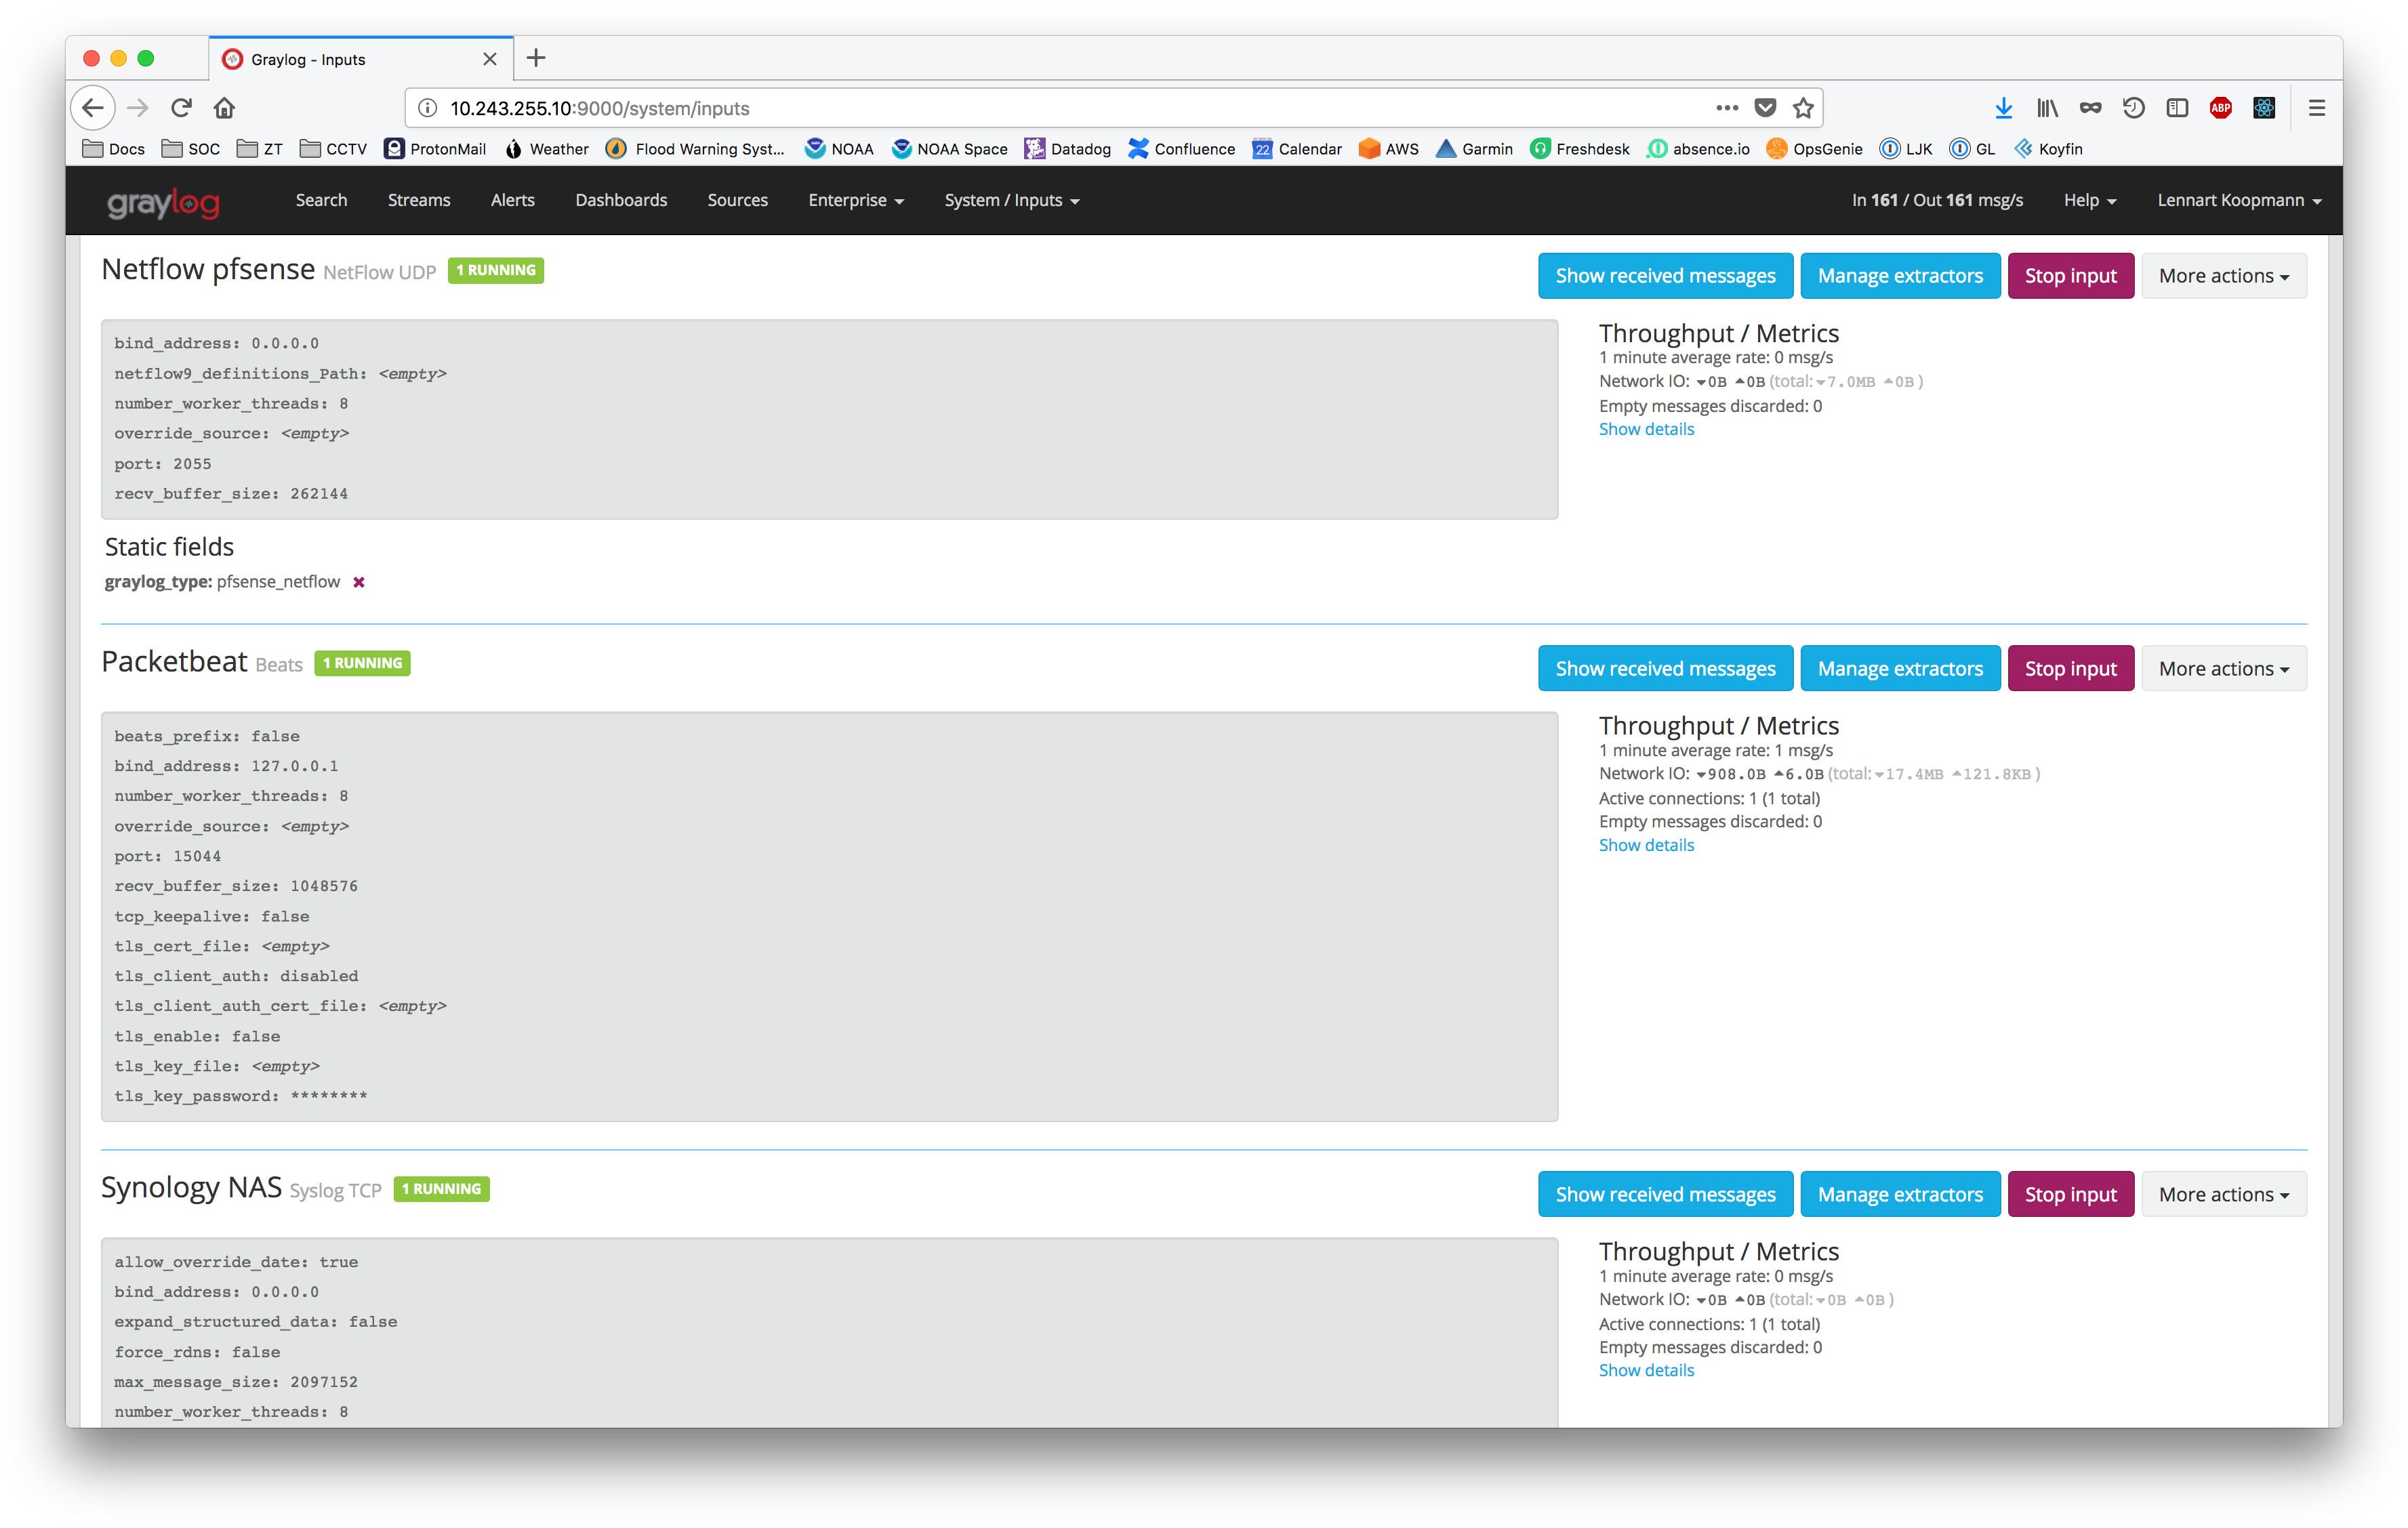Open the Datadog bookmark
The width and height of the screenshot is (2408, 1528).
tap(1068, 149)
